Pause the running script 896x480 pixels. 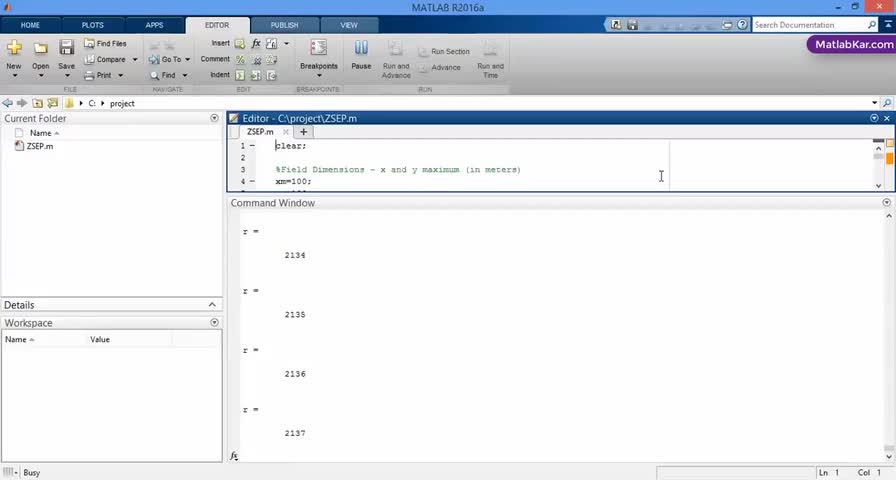pos(361,49)
